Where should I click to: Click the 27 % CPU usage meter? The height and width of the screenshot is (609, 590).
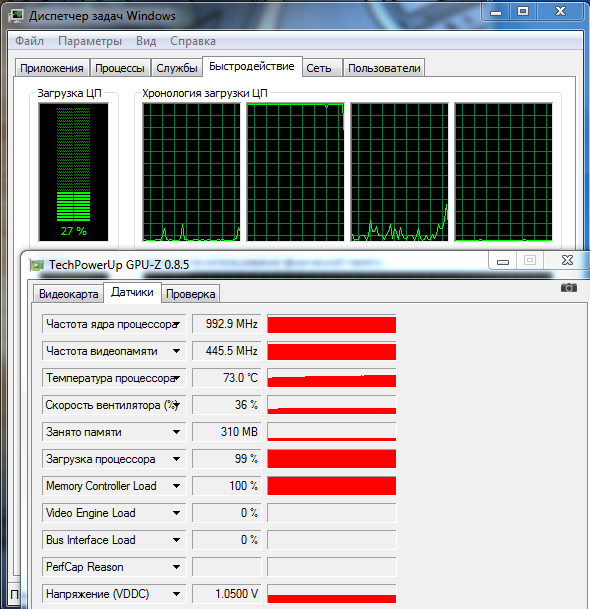(x=73, y=172)
